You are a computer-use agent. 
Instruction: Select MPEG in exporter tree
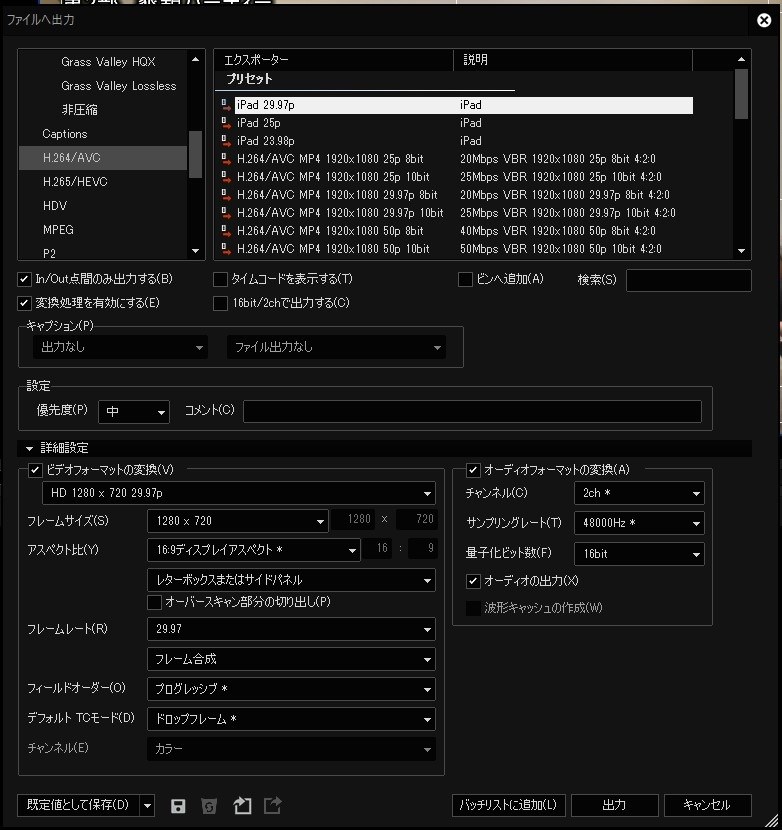pyautogui.click(x=58, y=230)
